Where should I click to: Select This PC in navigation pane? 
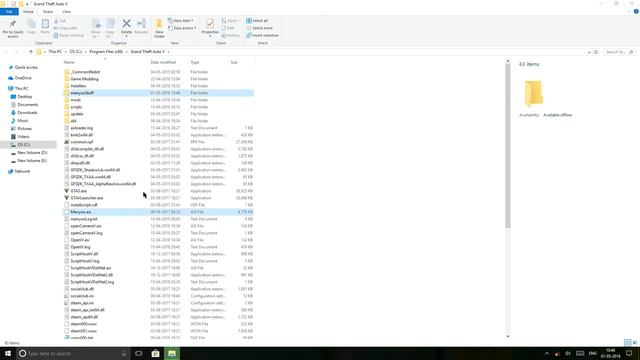coord(21,89)
